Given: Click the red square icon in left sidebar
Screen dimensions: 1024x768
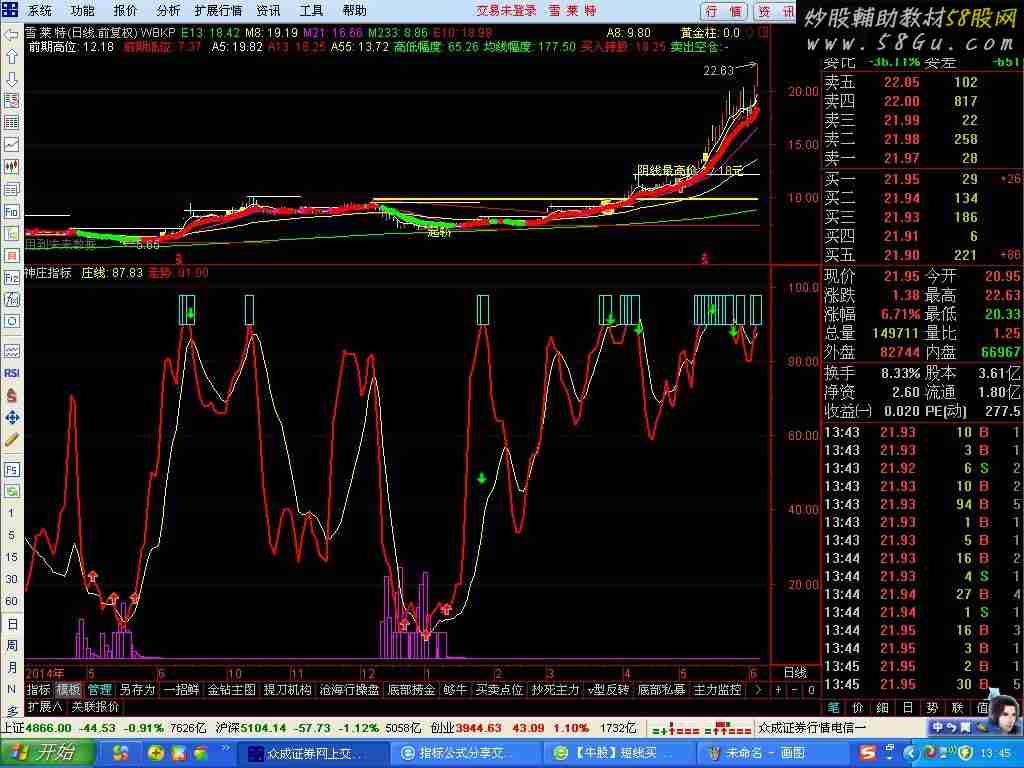Looking at the screenshot, I should (11, 255).
